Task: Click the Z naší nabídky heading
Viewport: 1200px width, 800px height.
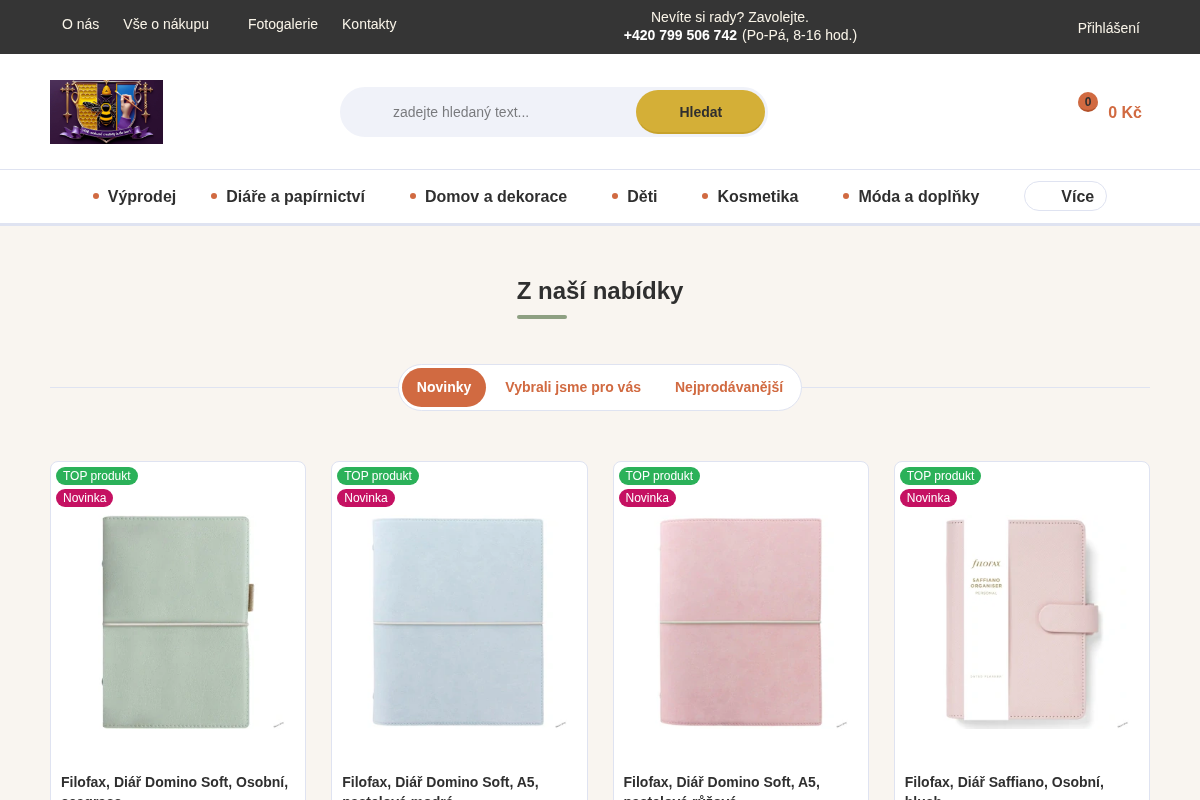Action: 600,291
